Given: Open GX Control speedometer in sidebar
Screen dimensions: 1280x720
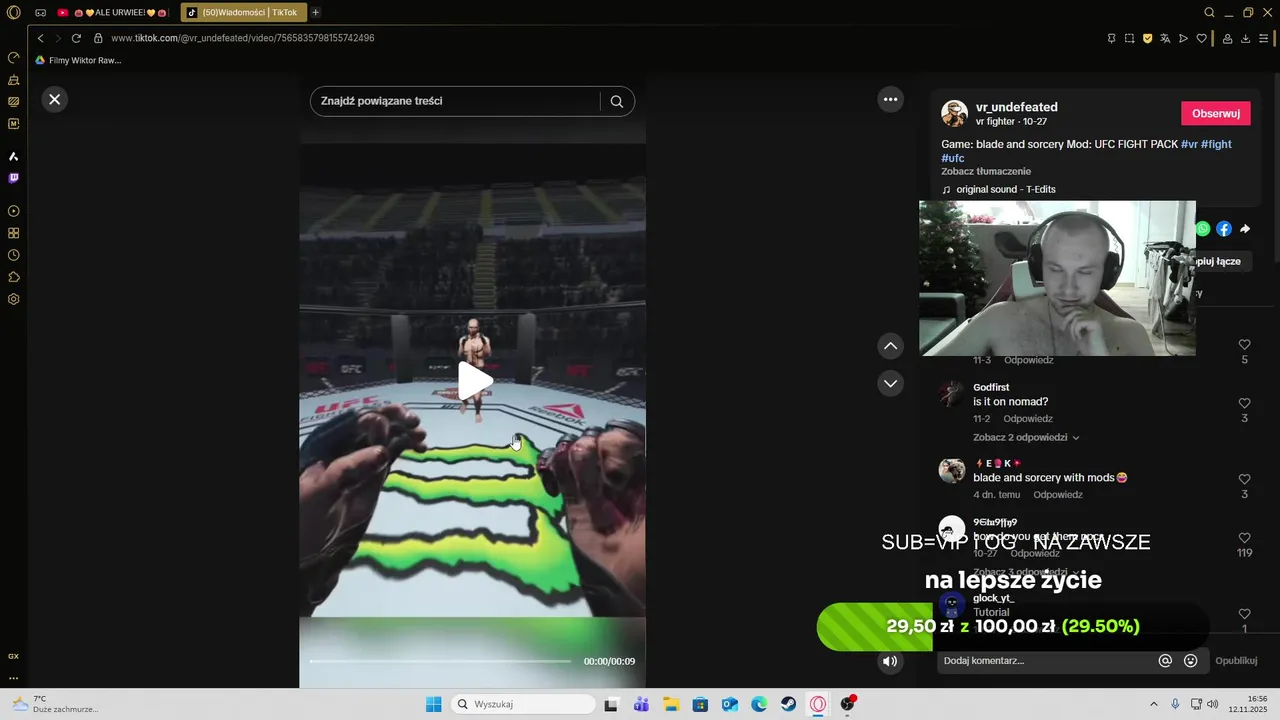Looking at the screenshot, I should 14,57.
